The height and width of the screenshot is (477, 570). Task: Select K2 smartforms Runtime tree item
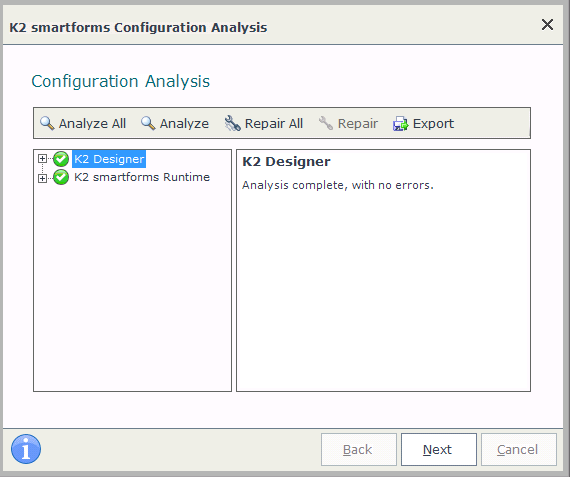[x=142, y=177]
